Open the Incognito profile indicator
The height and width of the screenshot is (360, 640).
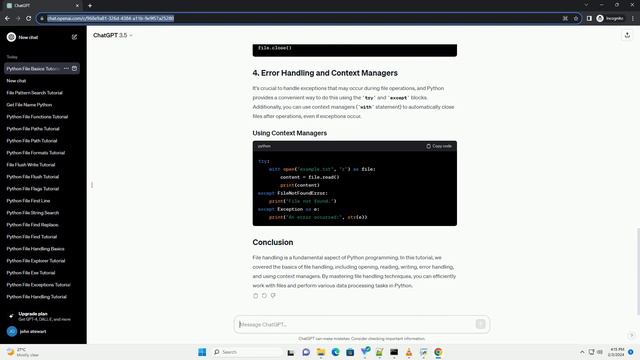610,18
